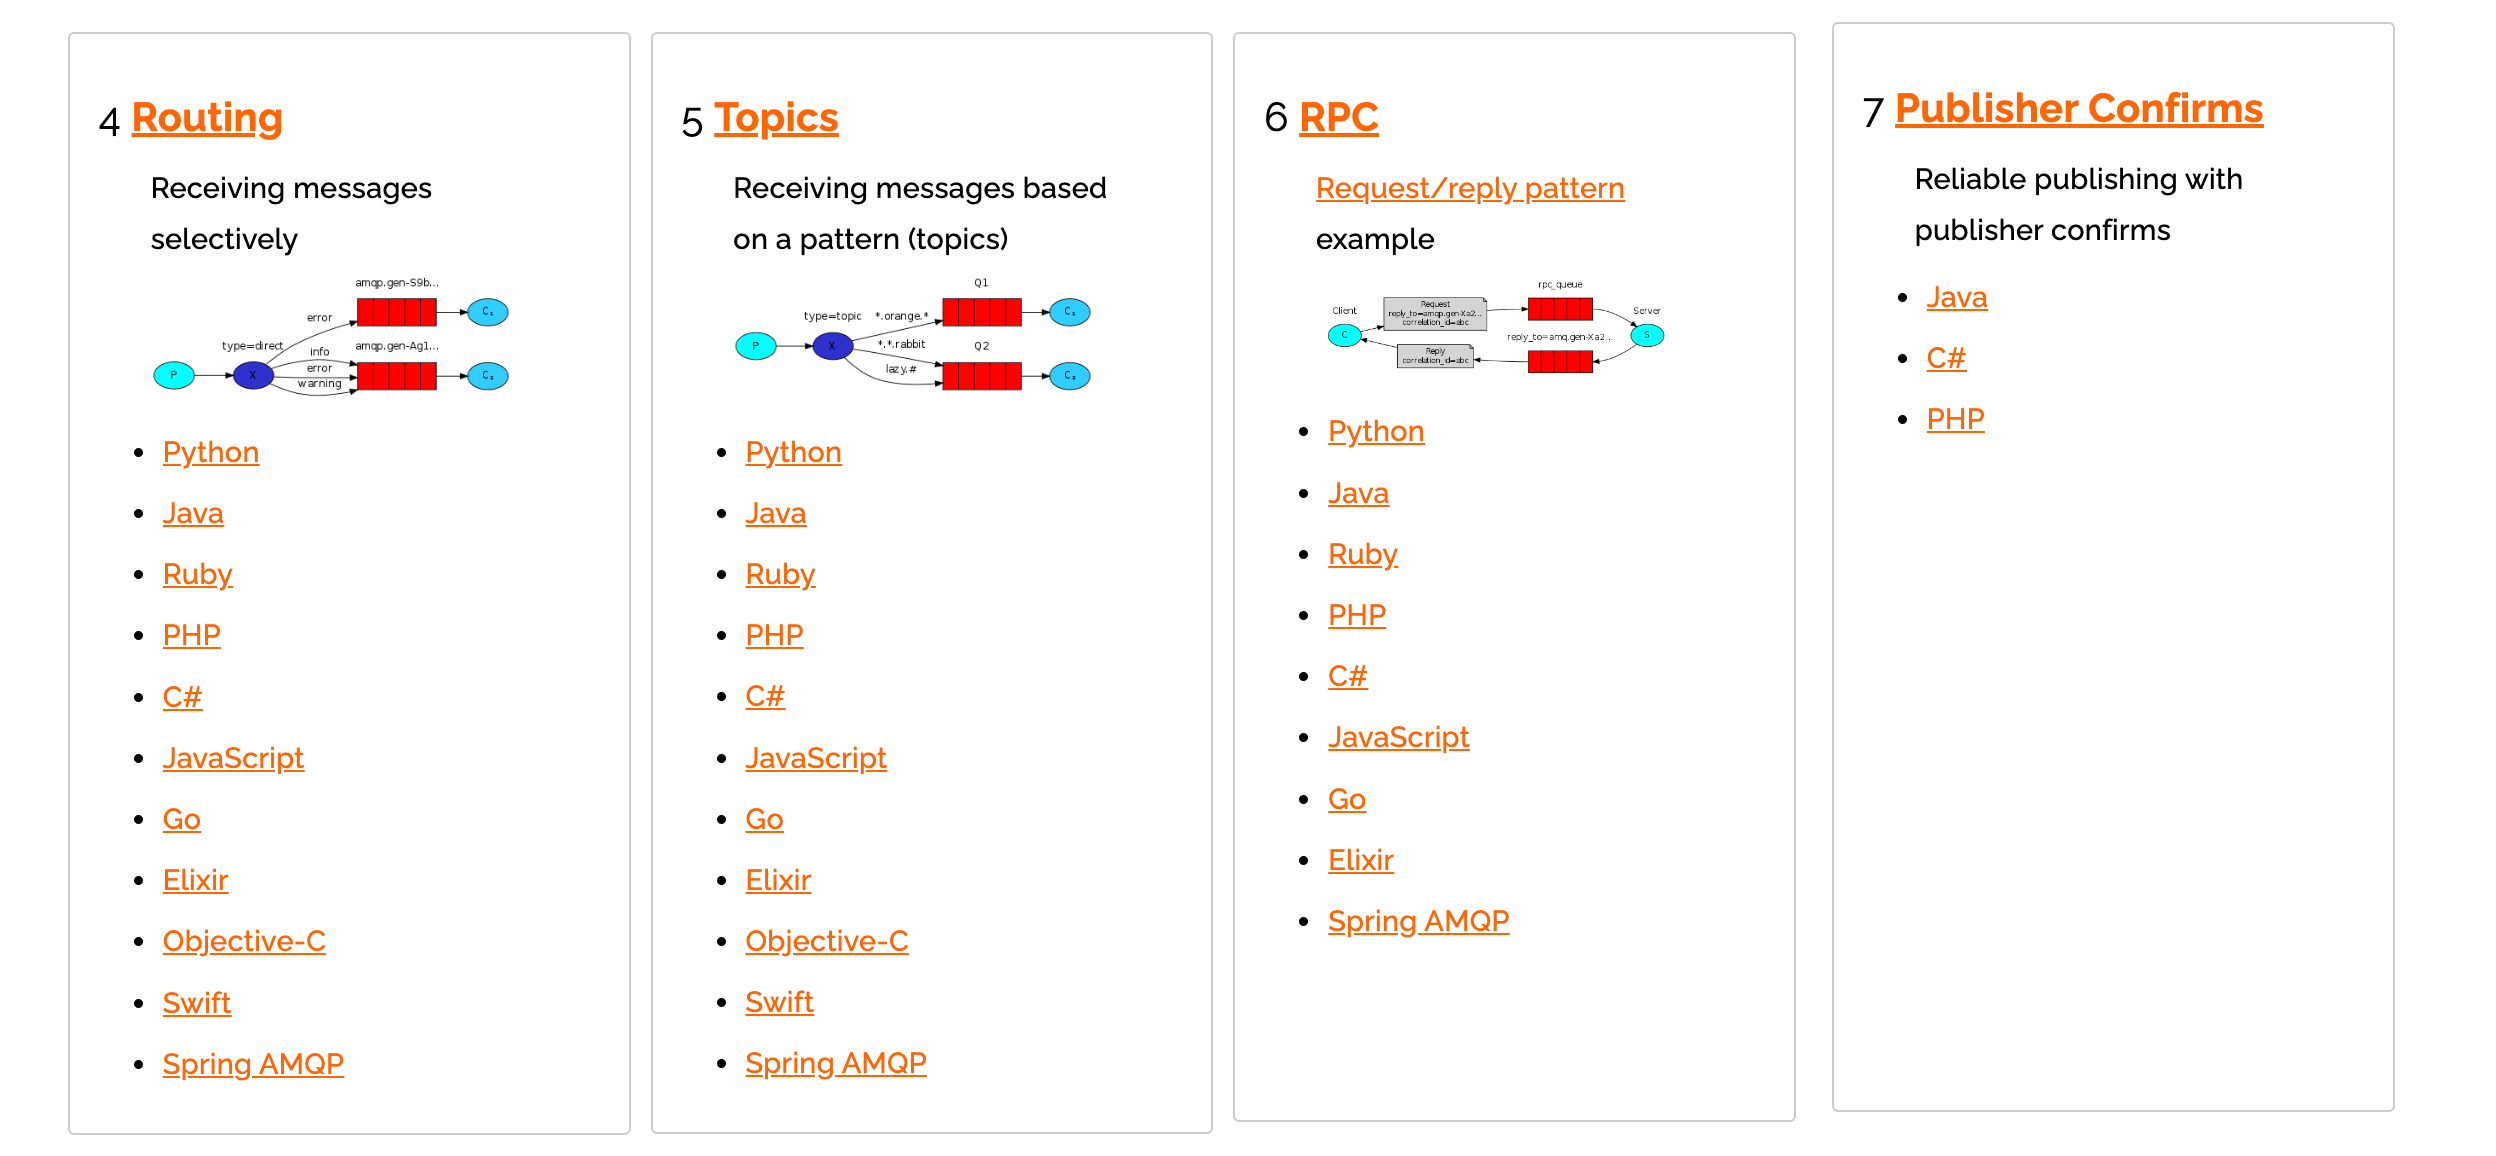Screen dimensions: 2496x1156
Task: Open the C# link under Publisher Confirms
Action: (1946, 358)
